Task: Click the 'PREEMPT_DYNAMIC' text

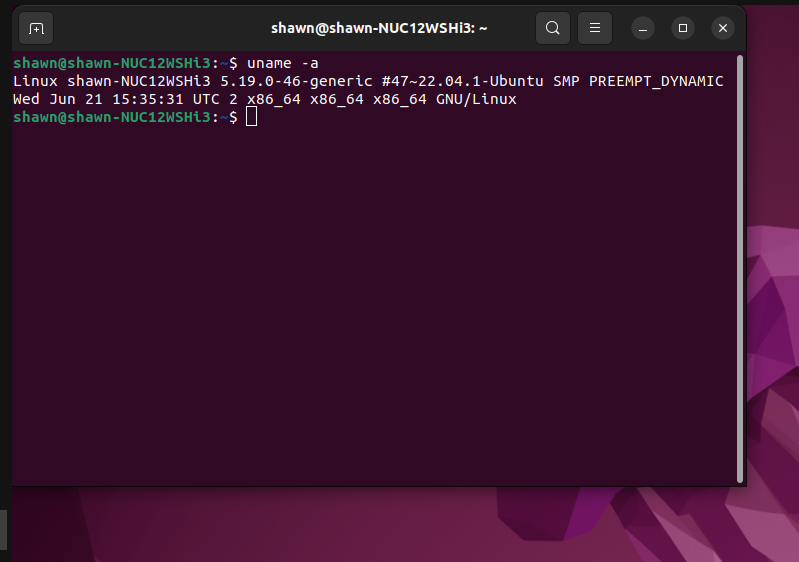Action: [656, 81]
